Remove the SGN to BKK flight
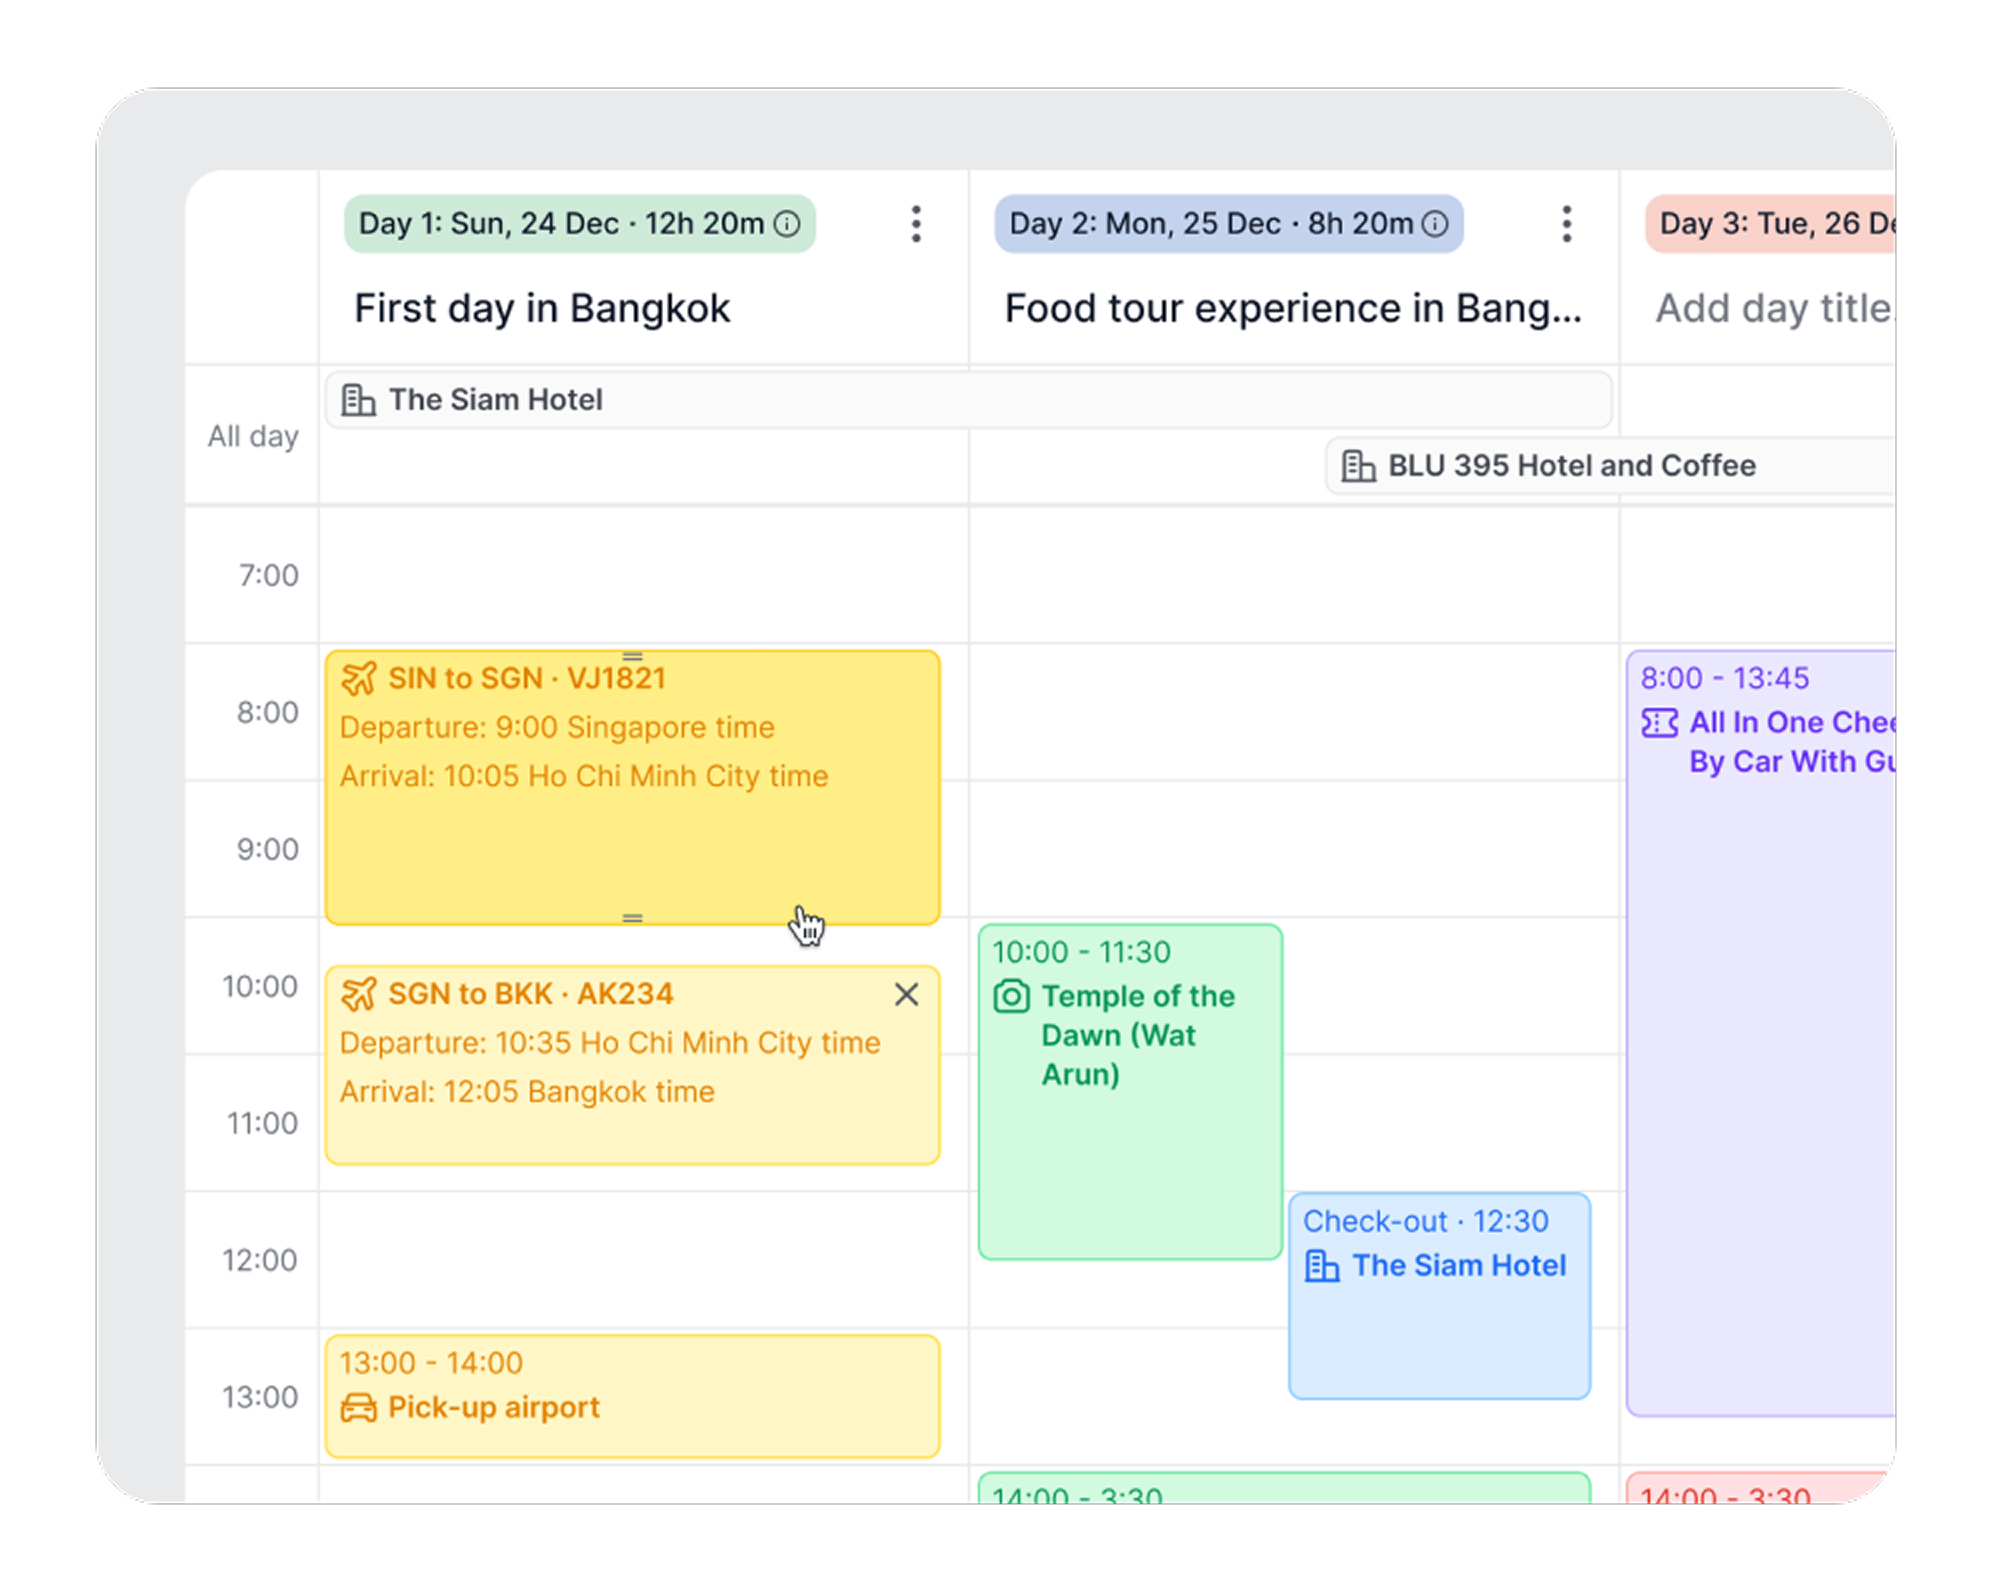Screen dimensions: 1992x1592 tap(906, 994)
